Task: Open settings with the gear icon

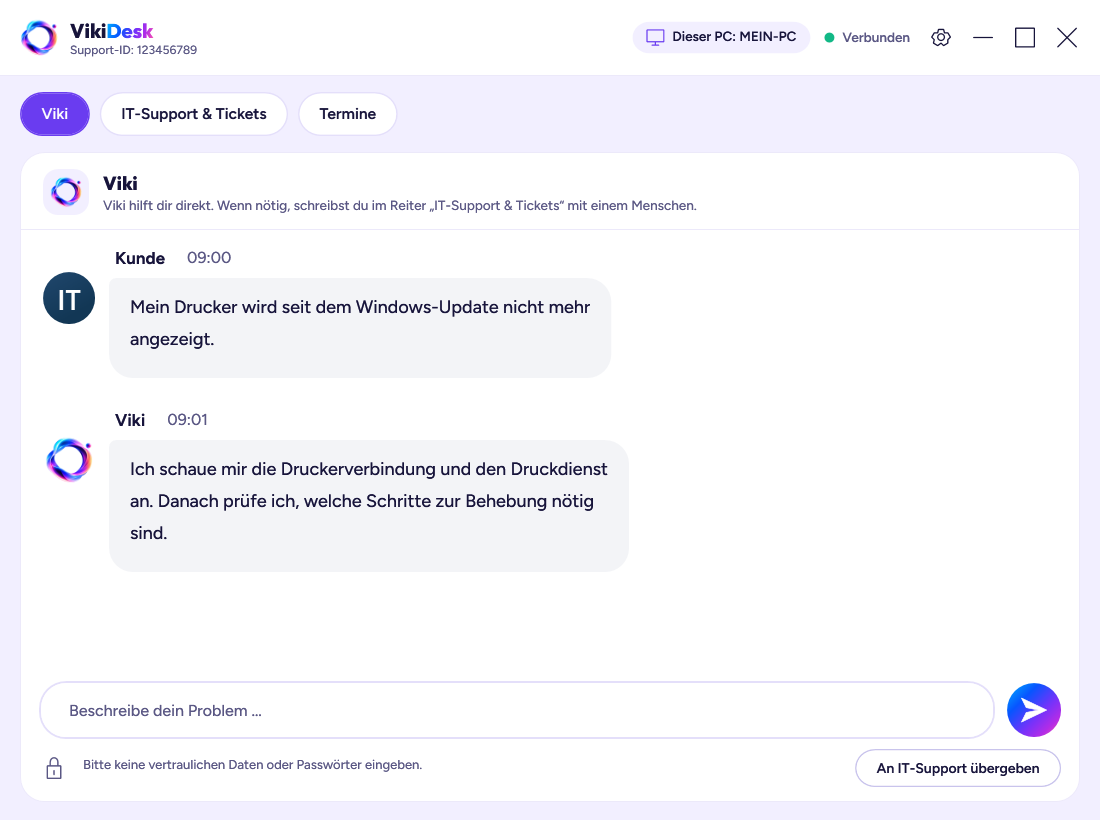Action: [941, 37]
